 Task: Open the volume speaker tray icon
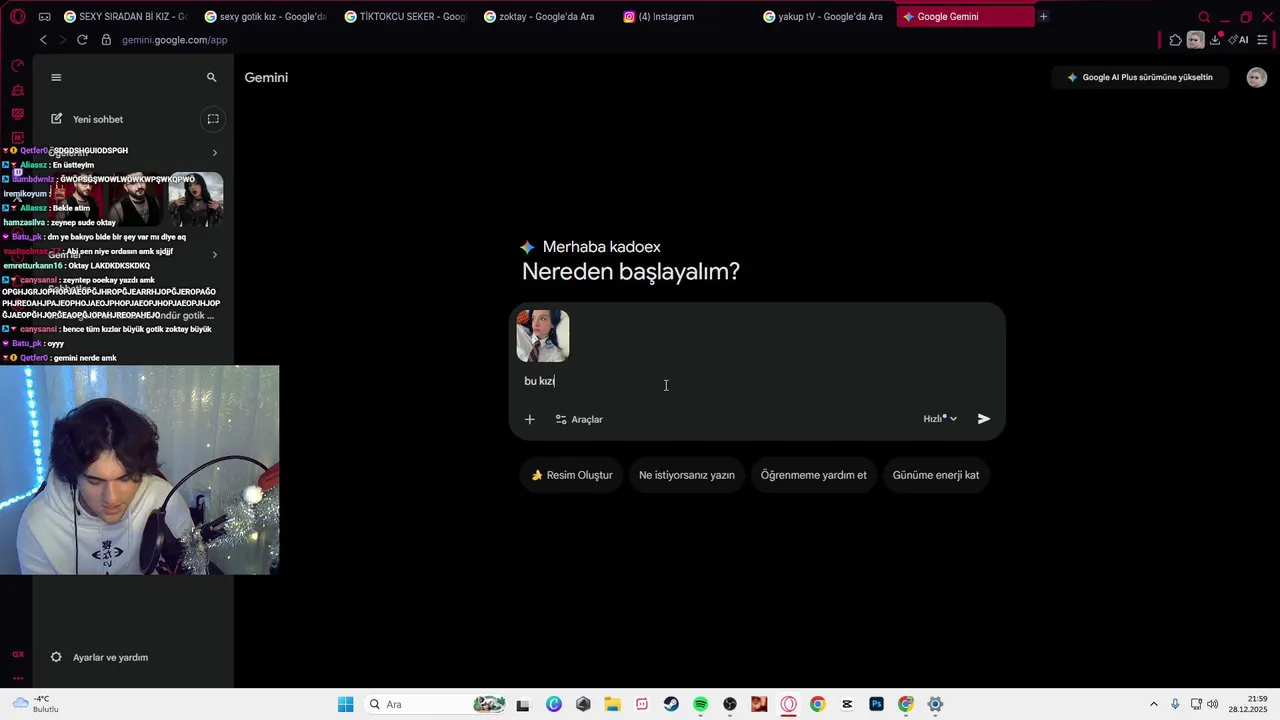click(1213, 704)
